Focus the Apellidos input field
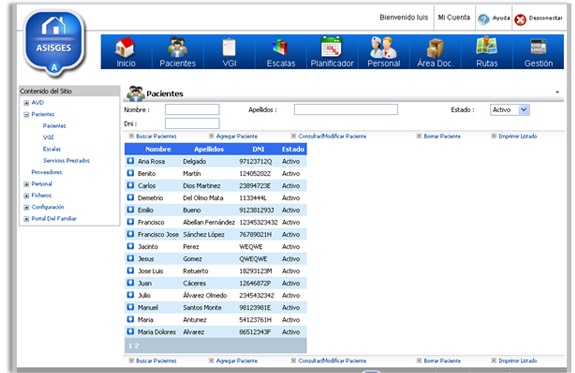575x373 pixels. click(346, 109)
